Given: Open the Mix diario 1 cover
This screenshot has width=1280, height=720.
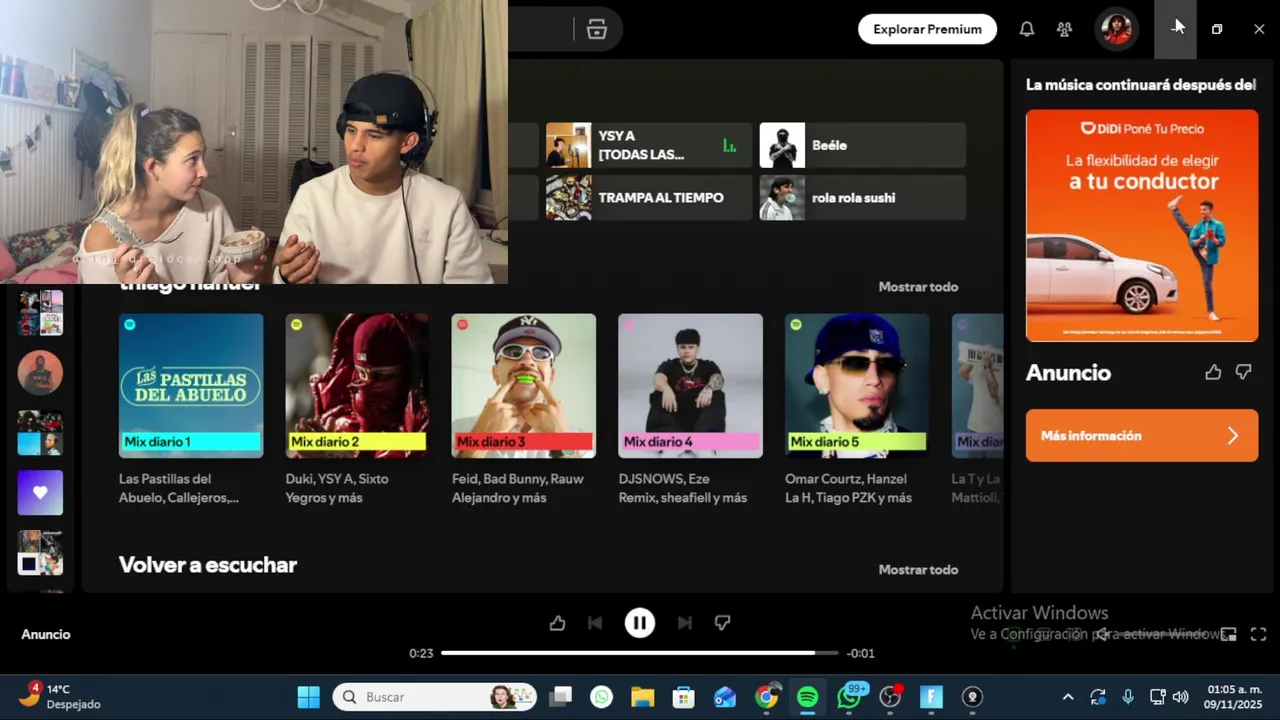Looking at the screenshot, I should pyautogui.click(x=191, y=386).
